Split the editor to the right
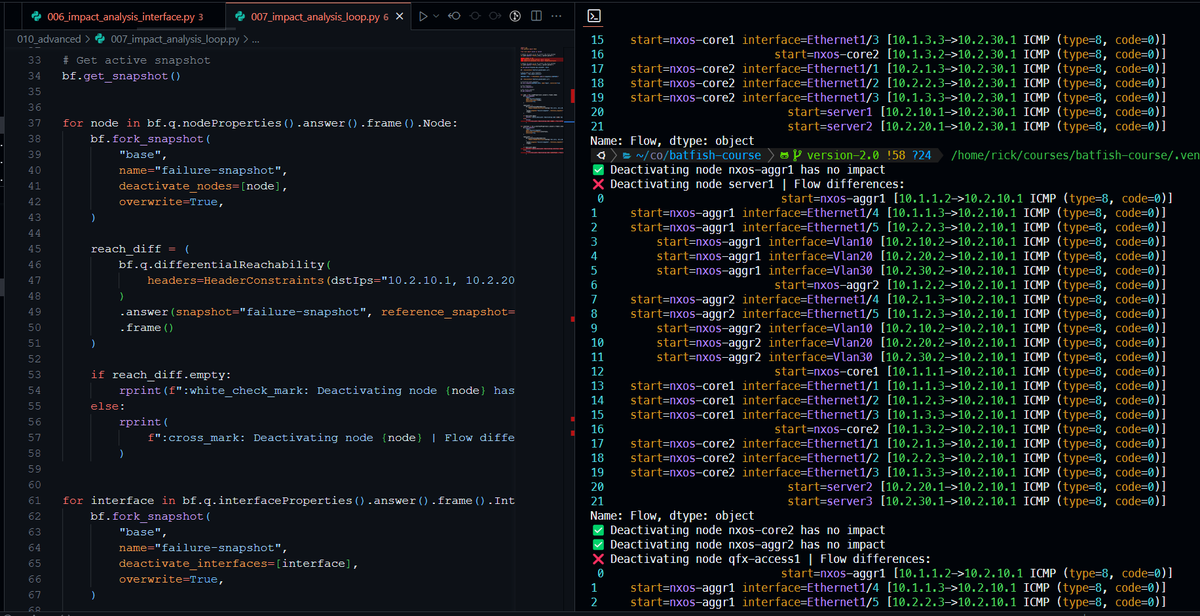The height and width of the screenshot is (616, 1200). [537, 17]
